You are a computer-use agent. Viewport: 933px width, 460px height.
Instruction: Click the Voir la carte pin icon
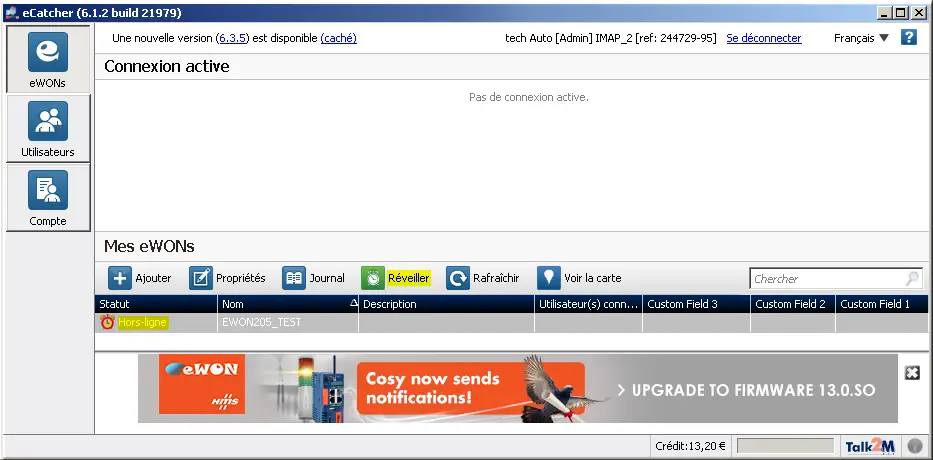click(549, 278)
